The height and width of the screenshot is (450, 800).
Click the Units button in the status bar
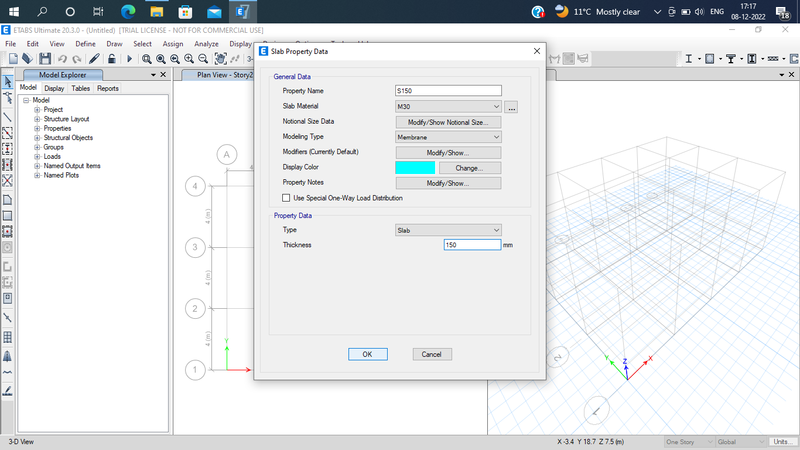[x=783, y=442]
